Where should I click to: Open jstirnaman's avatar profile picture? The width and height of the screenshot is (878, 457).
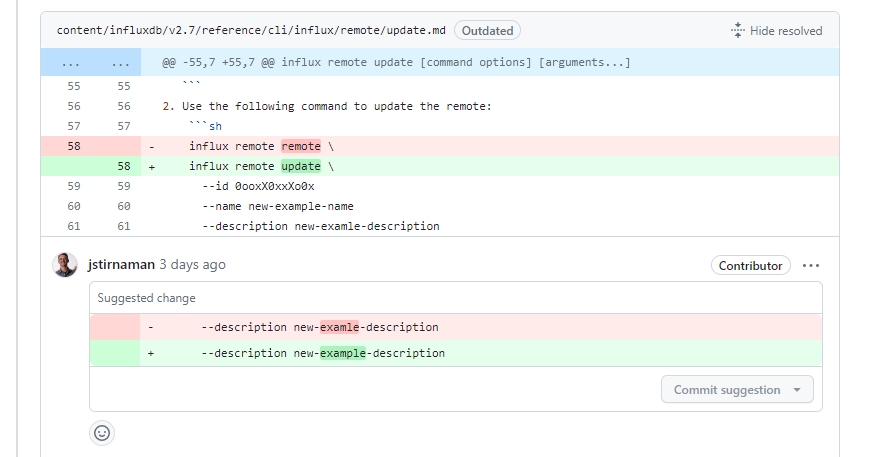(65, 264)
